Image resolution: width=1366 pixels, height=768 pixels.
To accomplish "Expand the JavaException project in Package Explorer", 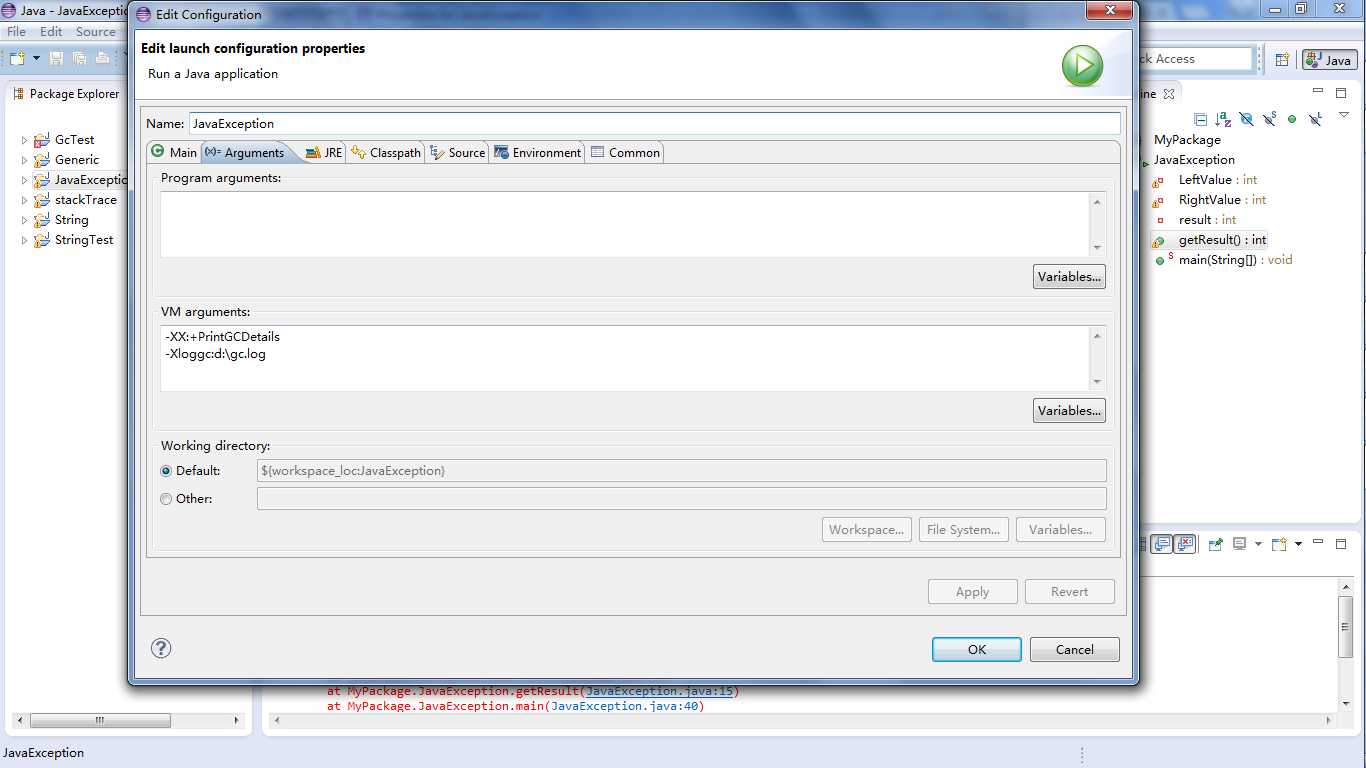I will (x=24, y=180).
